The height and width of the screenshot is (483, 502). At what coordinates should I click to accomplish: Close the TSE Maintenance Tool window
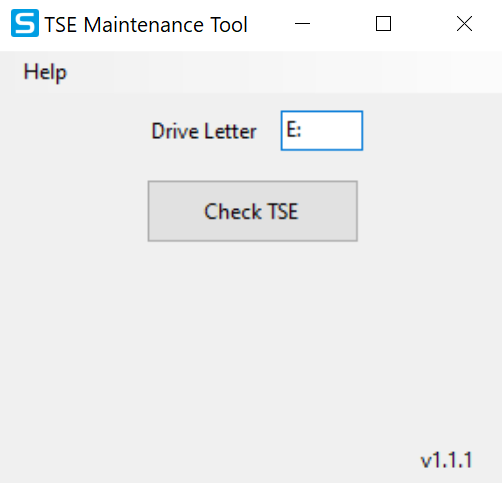click(464, 24)
